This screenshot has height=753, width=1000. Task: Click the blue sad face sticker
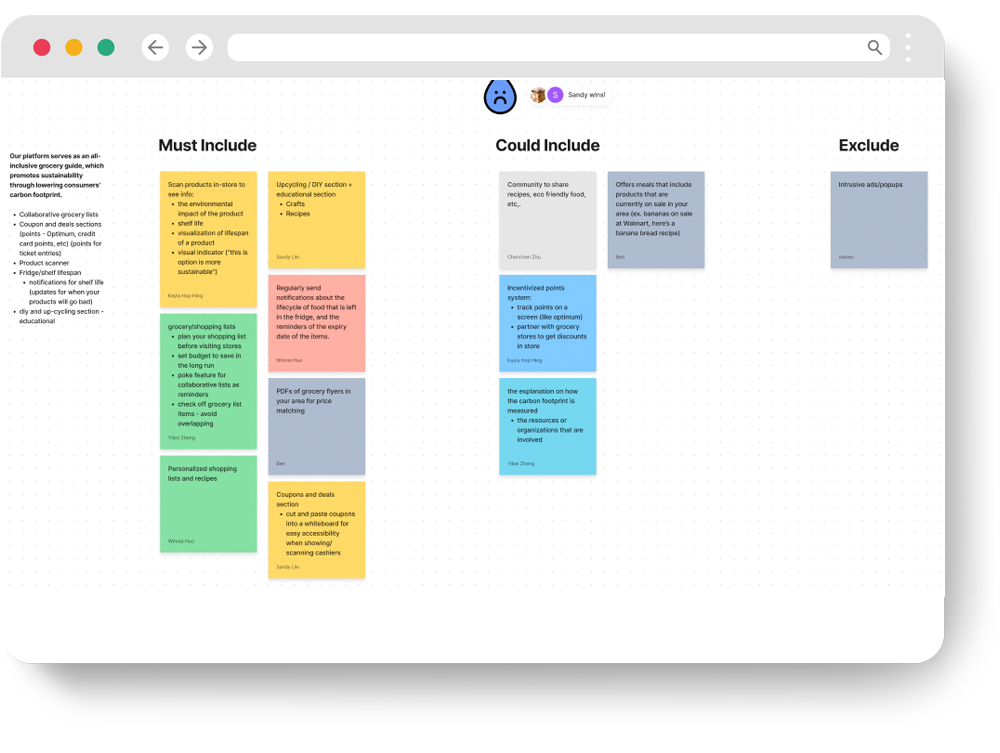pyautogui.click(x=500, y=96)
